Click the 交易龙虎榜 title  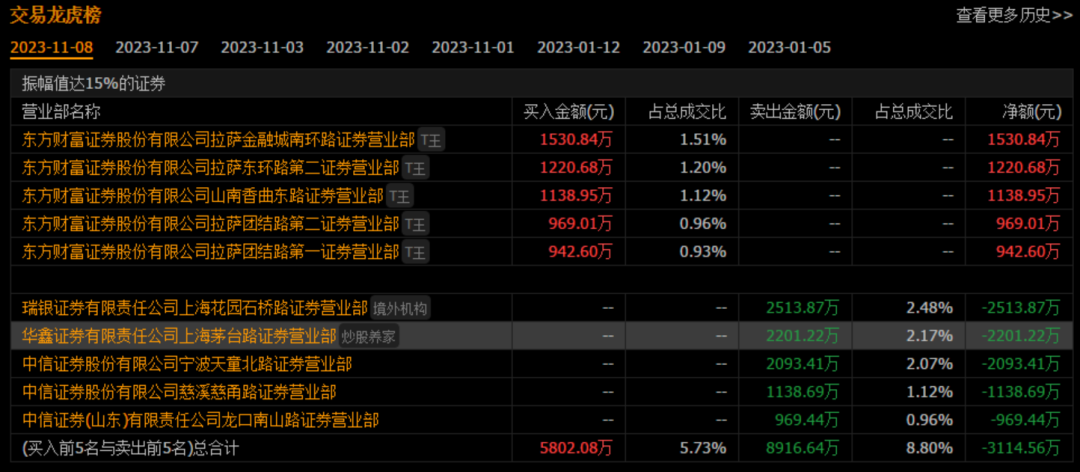coord(54,15)
